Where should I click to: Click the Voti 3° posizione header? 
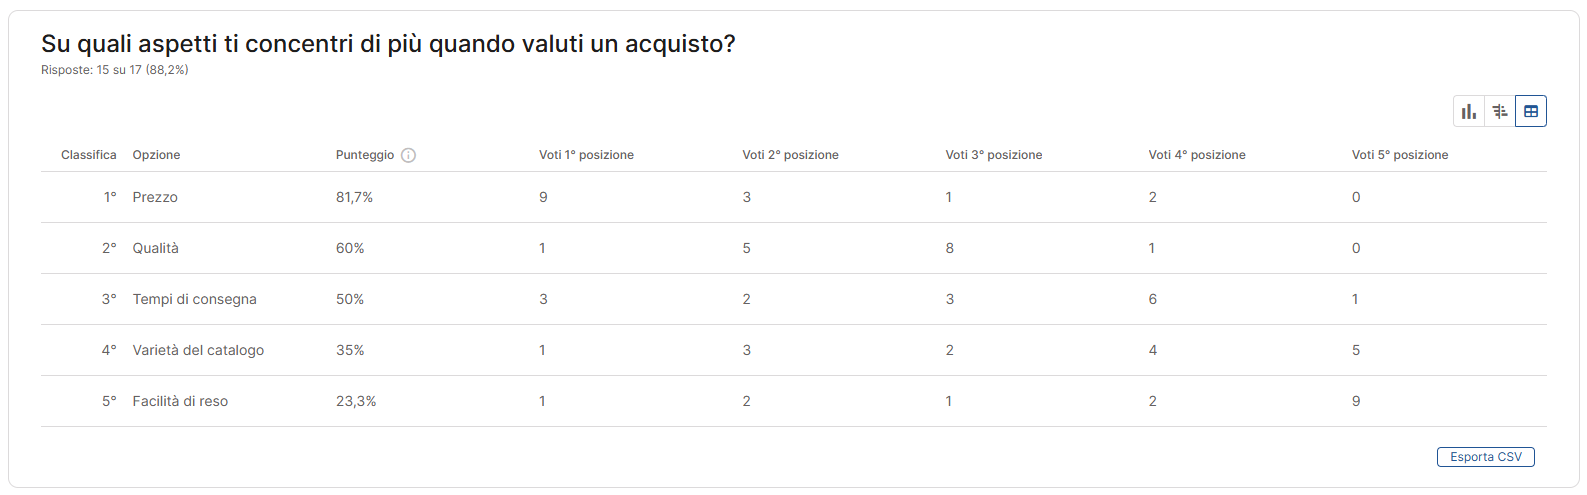pos(993,155)
